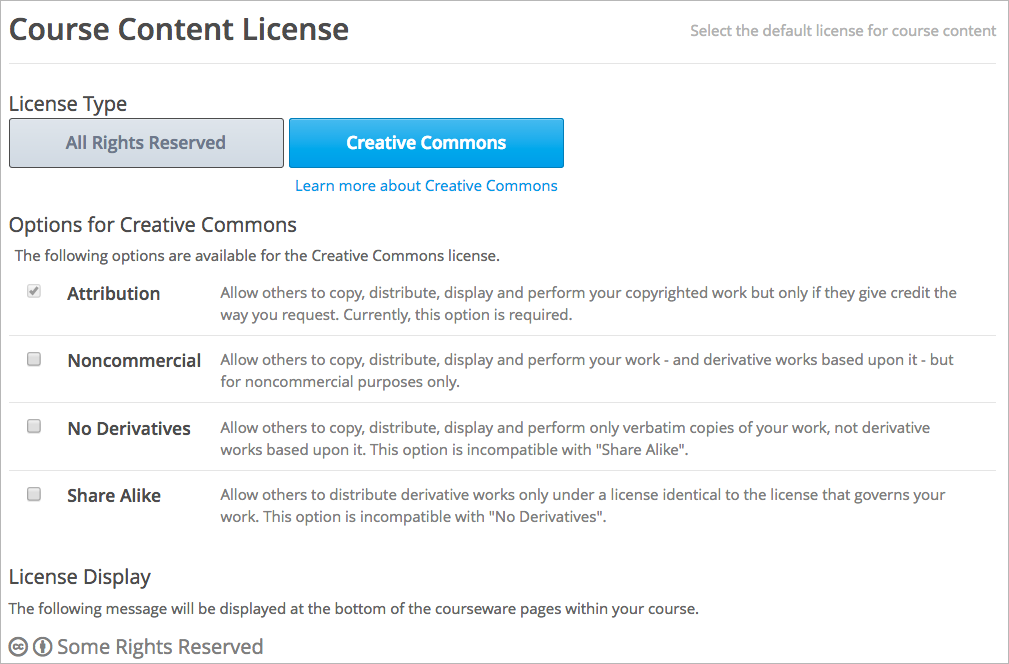Click the Course Content License heading

pyautogui.click(x=179, y=30)
